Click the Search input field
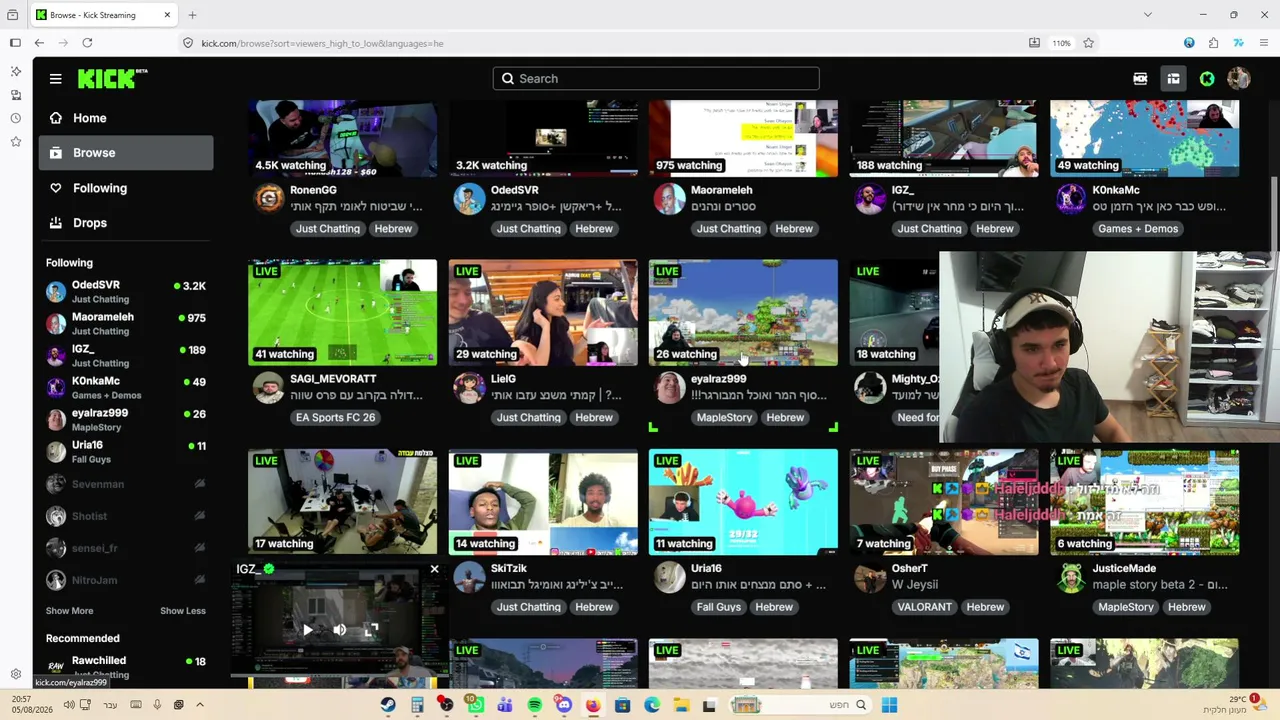Image resolution: width=1280 pixels, height=720 pixels. click(656, 79)
